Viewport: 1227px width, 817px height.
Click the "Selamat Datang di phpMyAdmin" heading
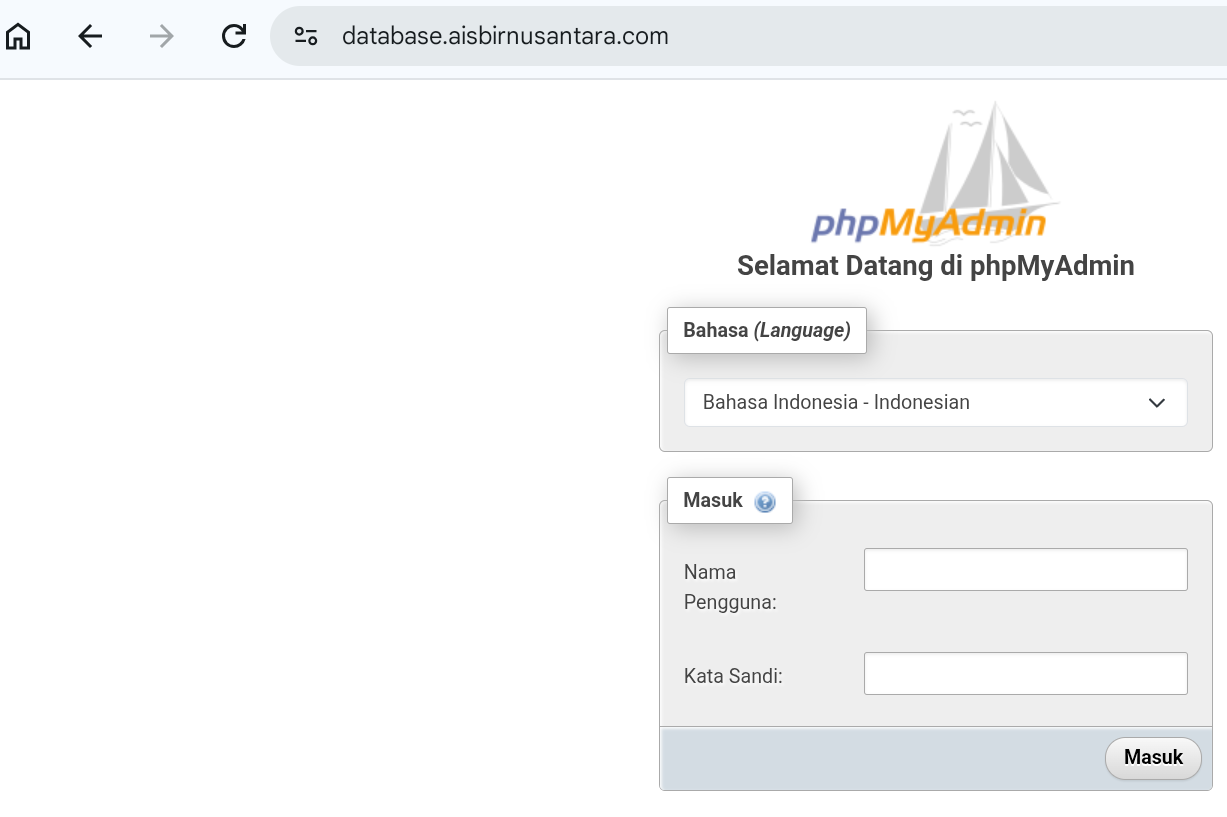(x=935, y=266)
